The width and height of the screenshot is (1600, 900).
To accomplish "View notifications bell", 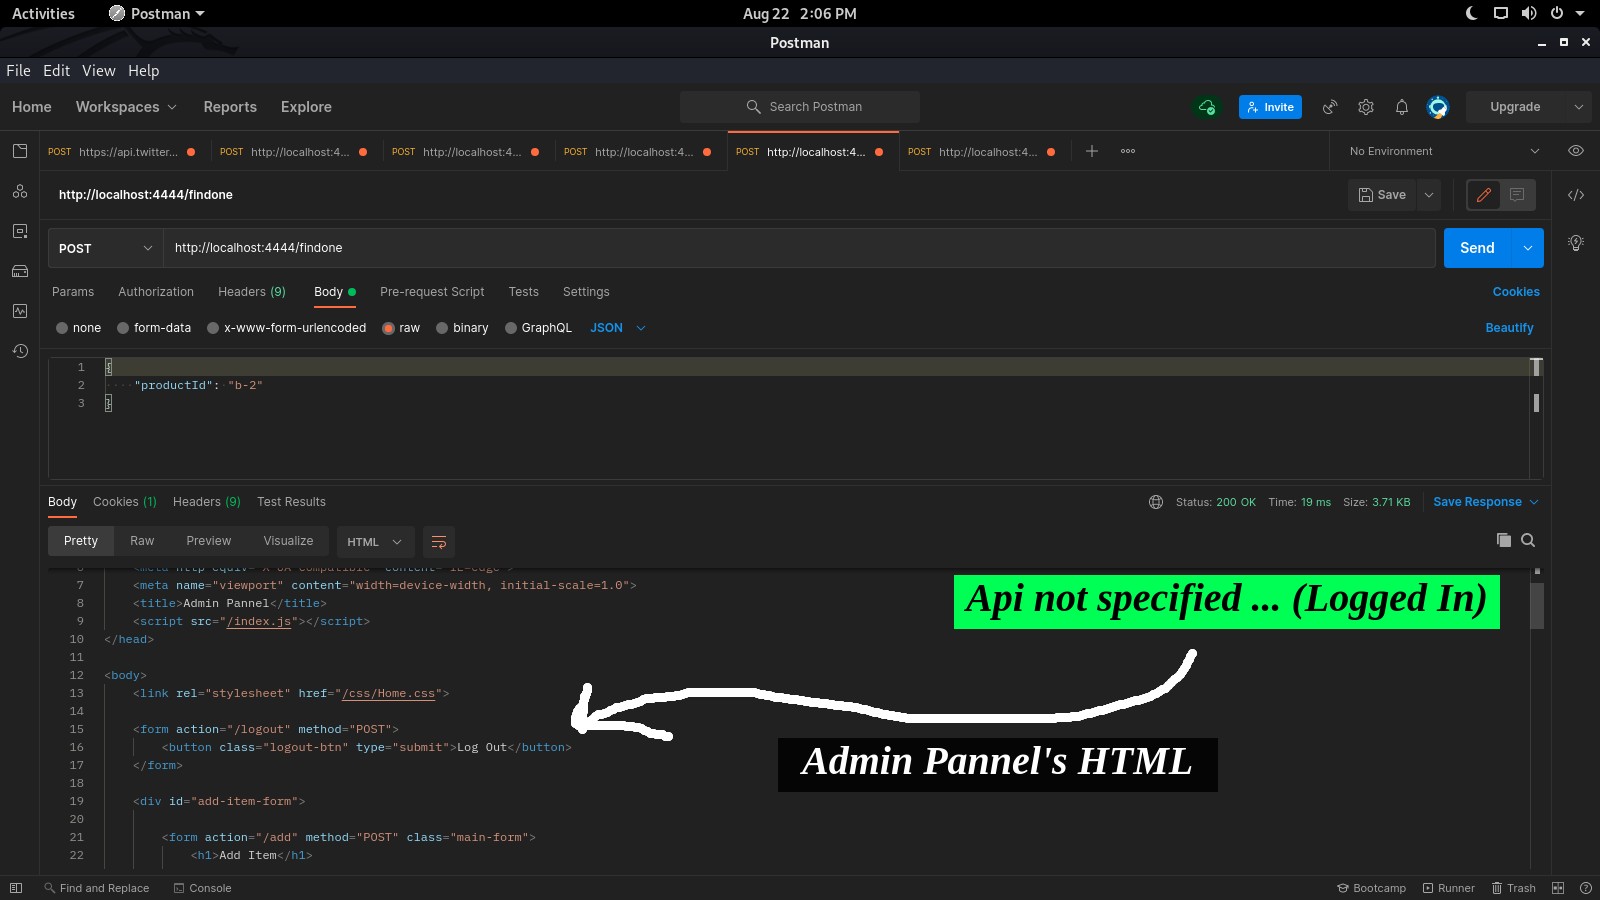I will coord(1402,107).
